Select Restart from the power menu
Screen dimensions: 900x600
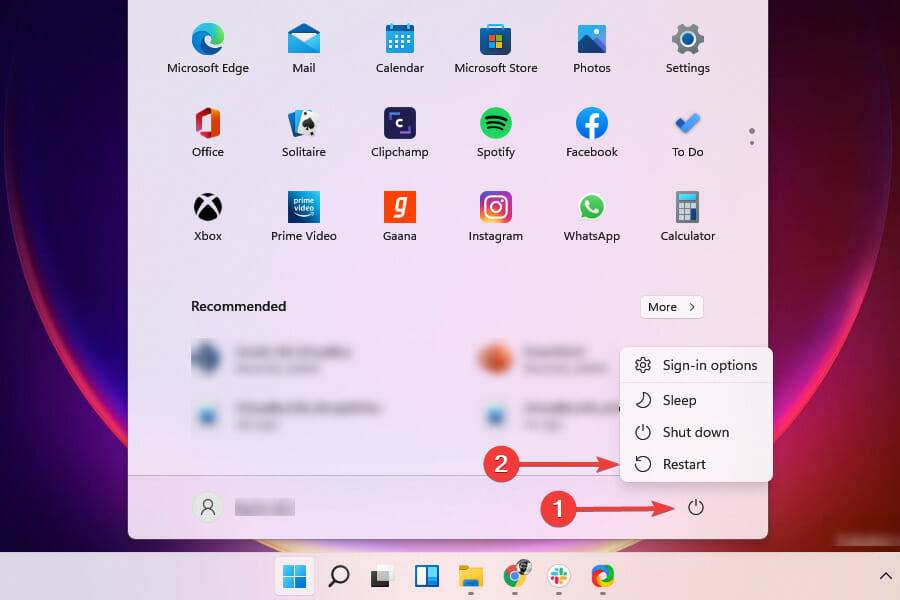pyautogui.click(x=696, y=464)
